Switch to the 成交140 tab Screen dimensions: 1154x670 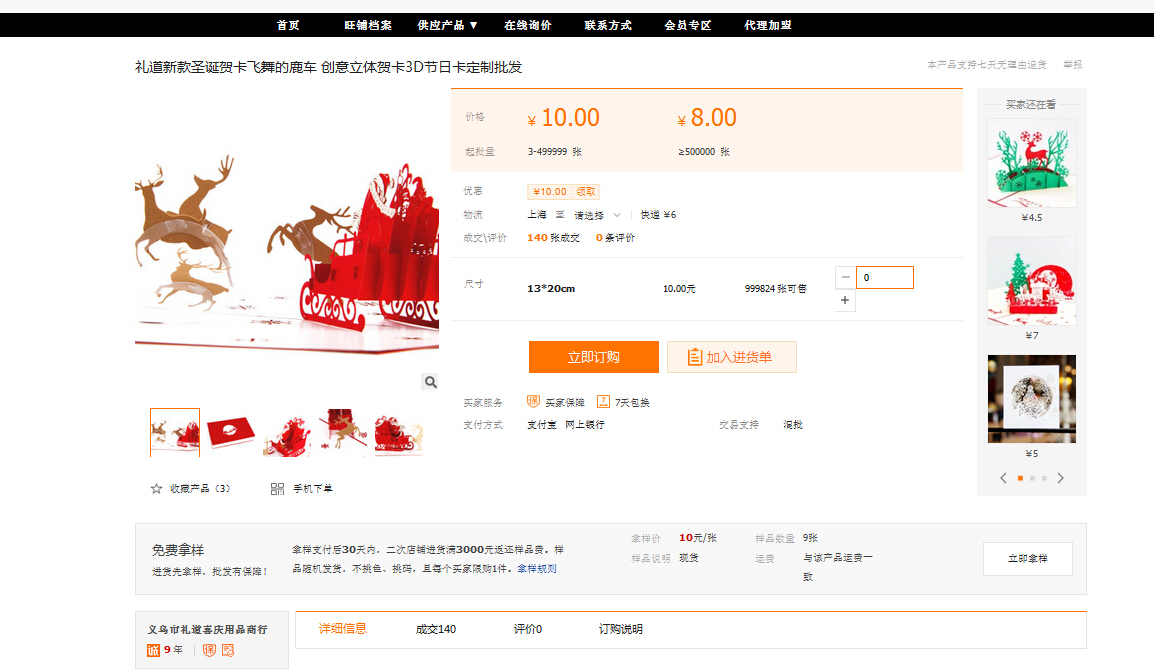coord(436,629)
